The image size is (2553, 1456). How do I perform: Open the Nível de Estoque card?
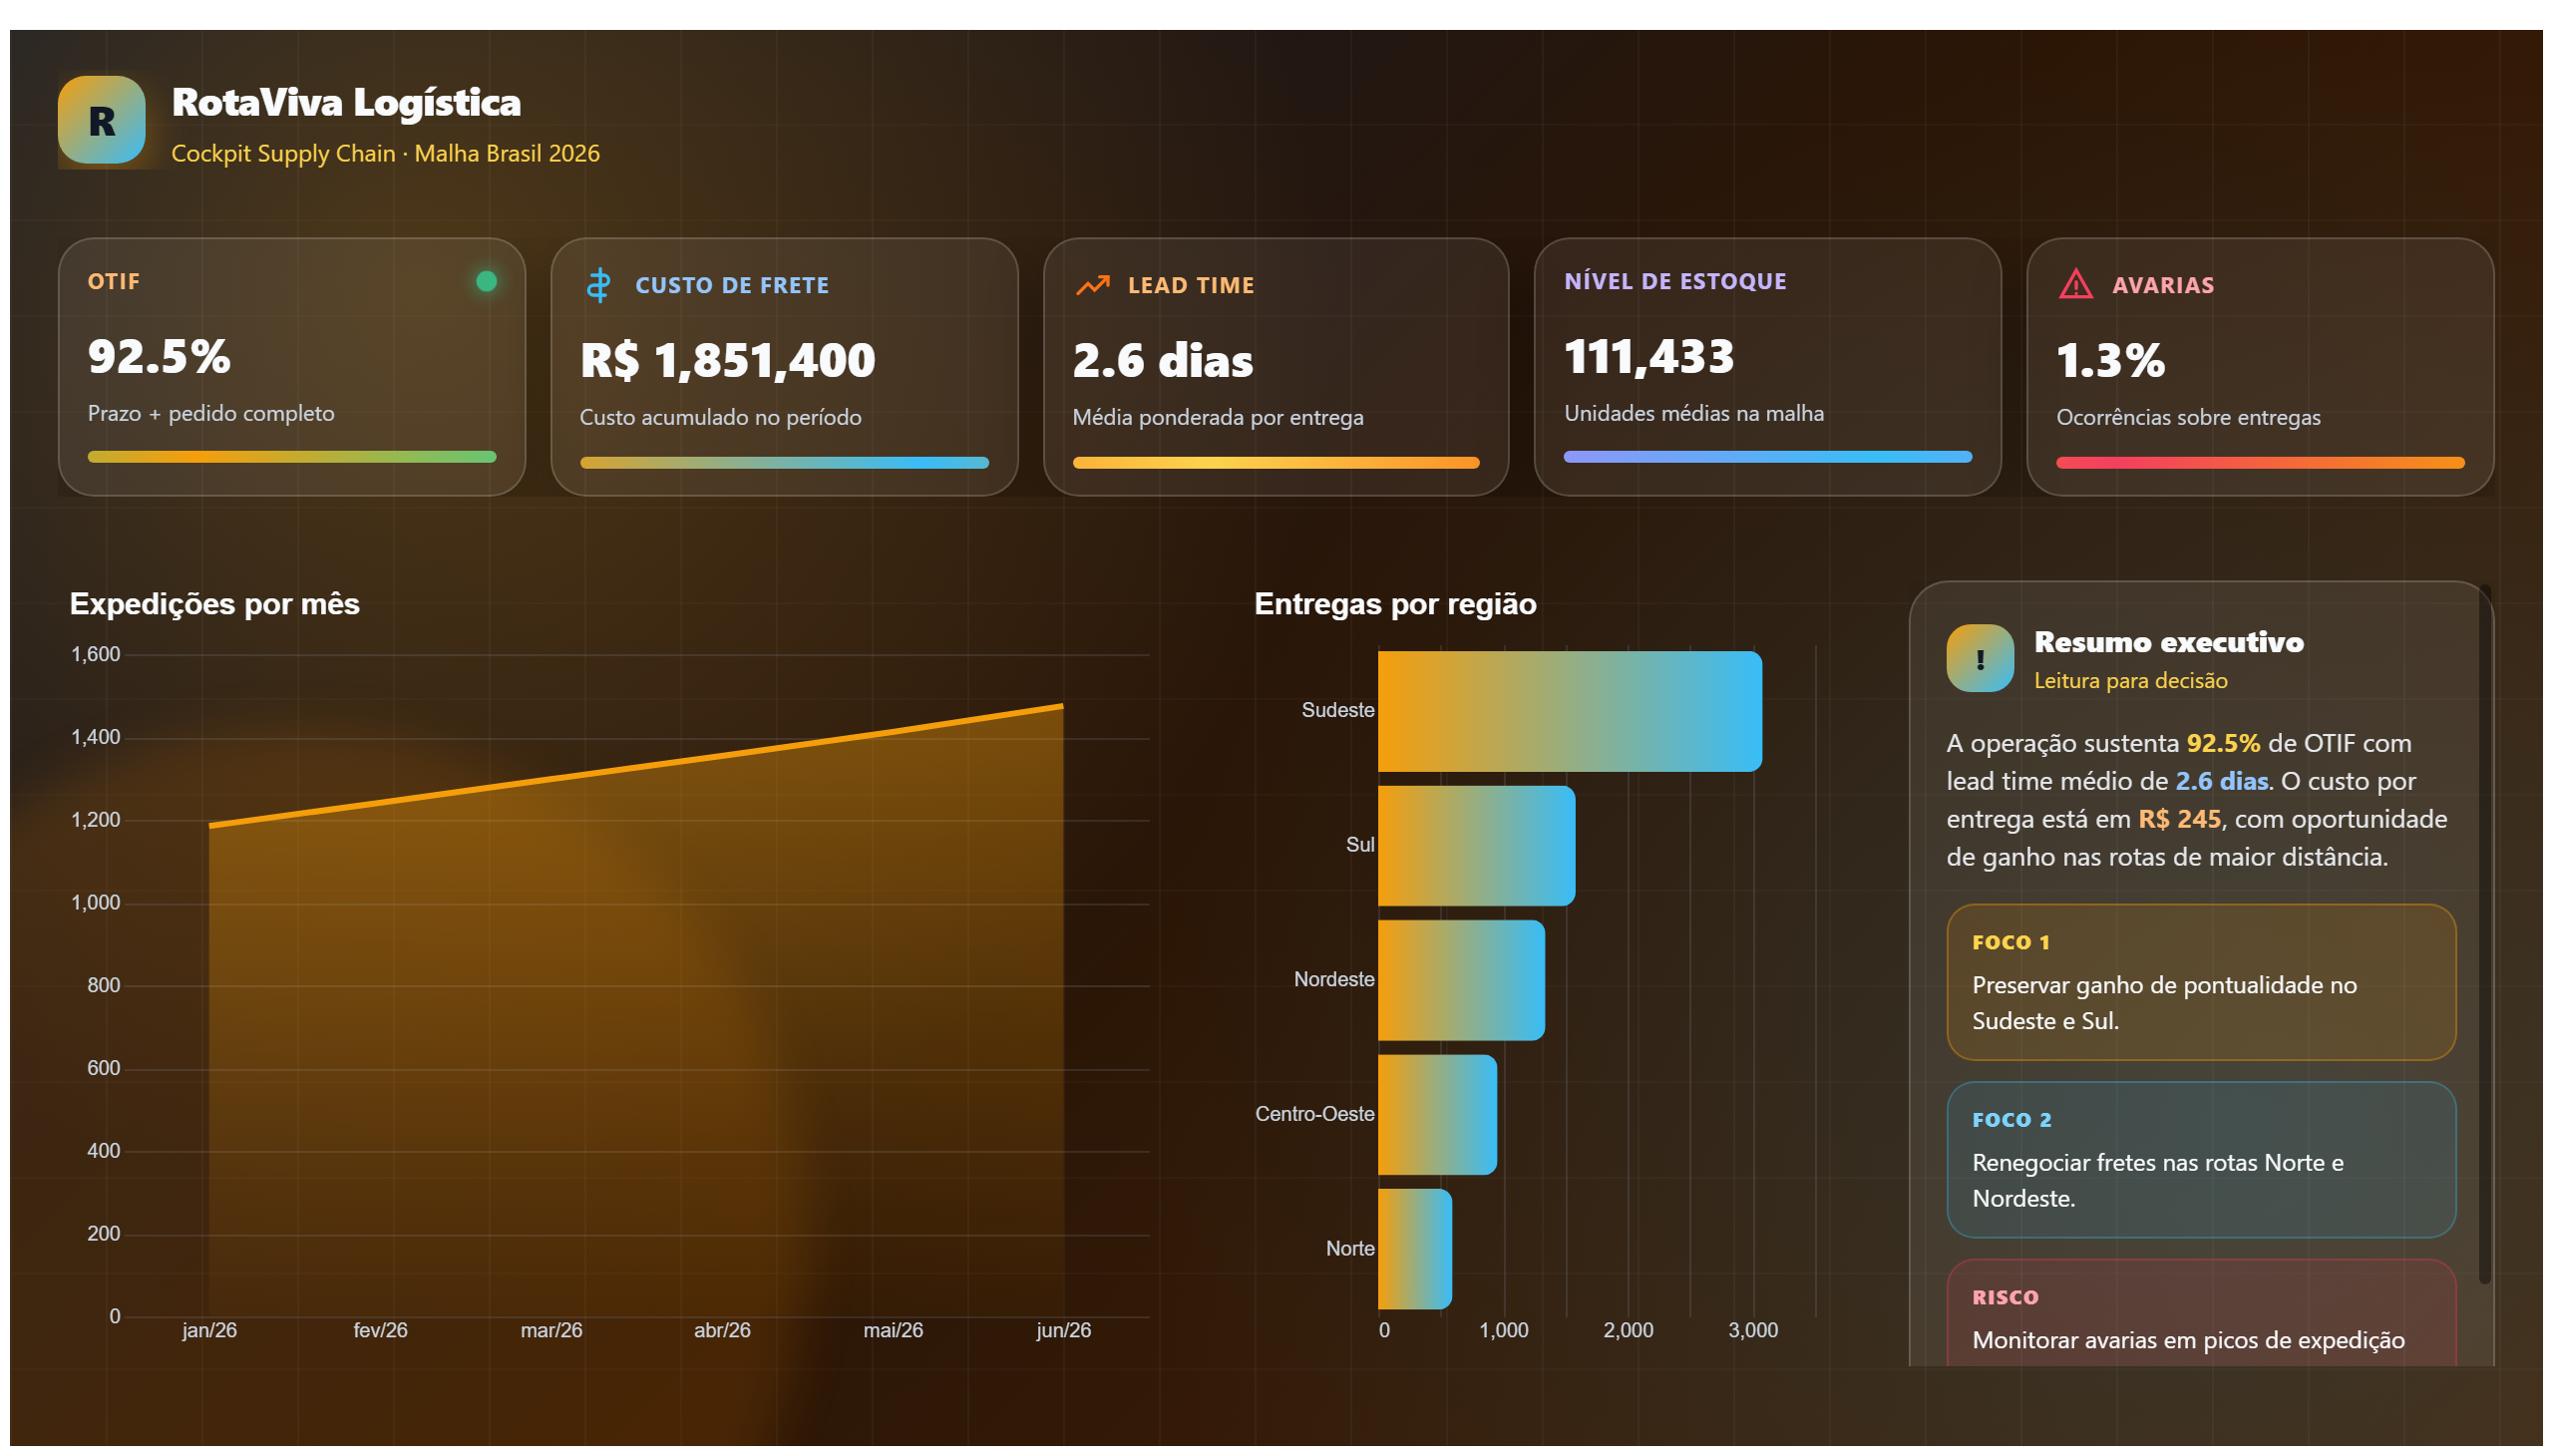pyautogui.click(x=1767, y=367)
